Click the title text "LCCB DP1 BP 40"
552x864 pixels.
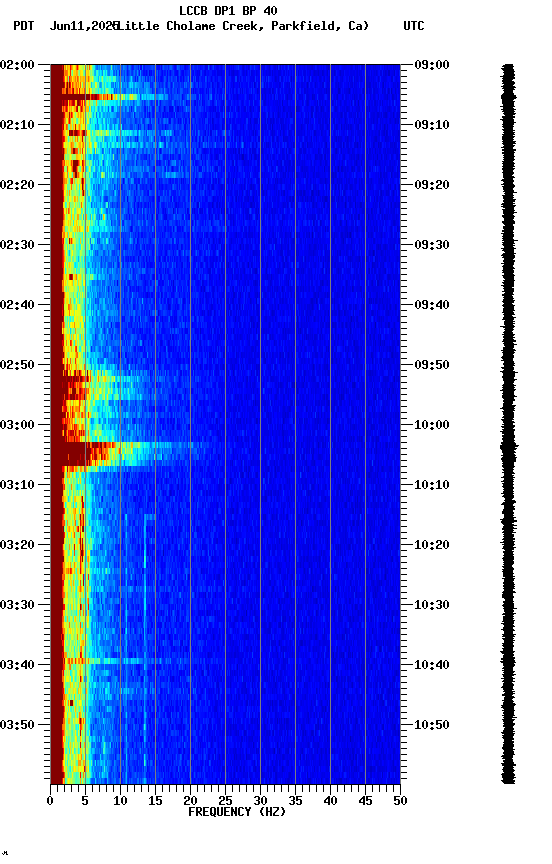pos(228,10)
